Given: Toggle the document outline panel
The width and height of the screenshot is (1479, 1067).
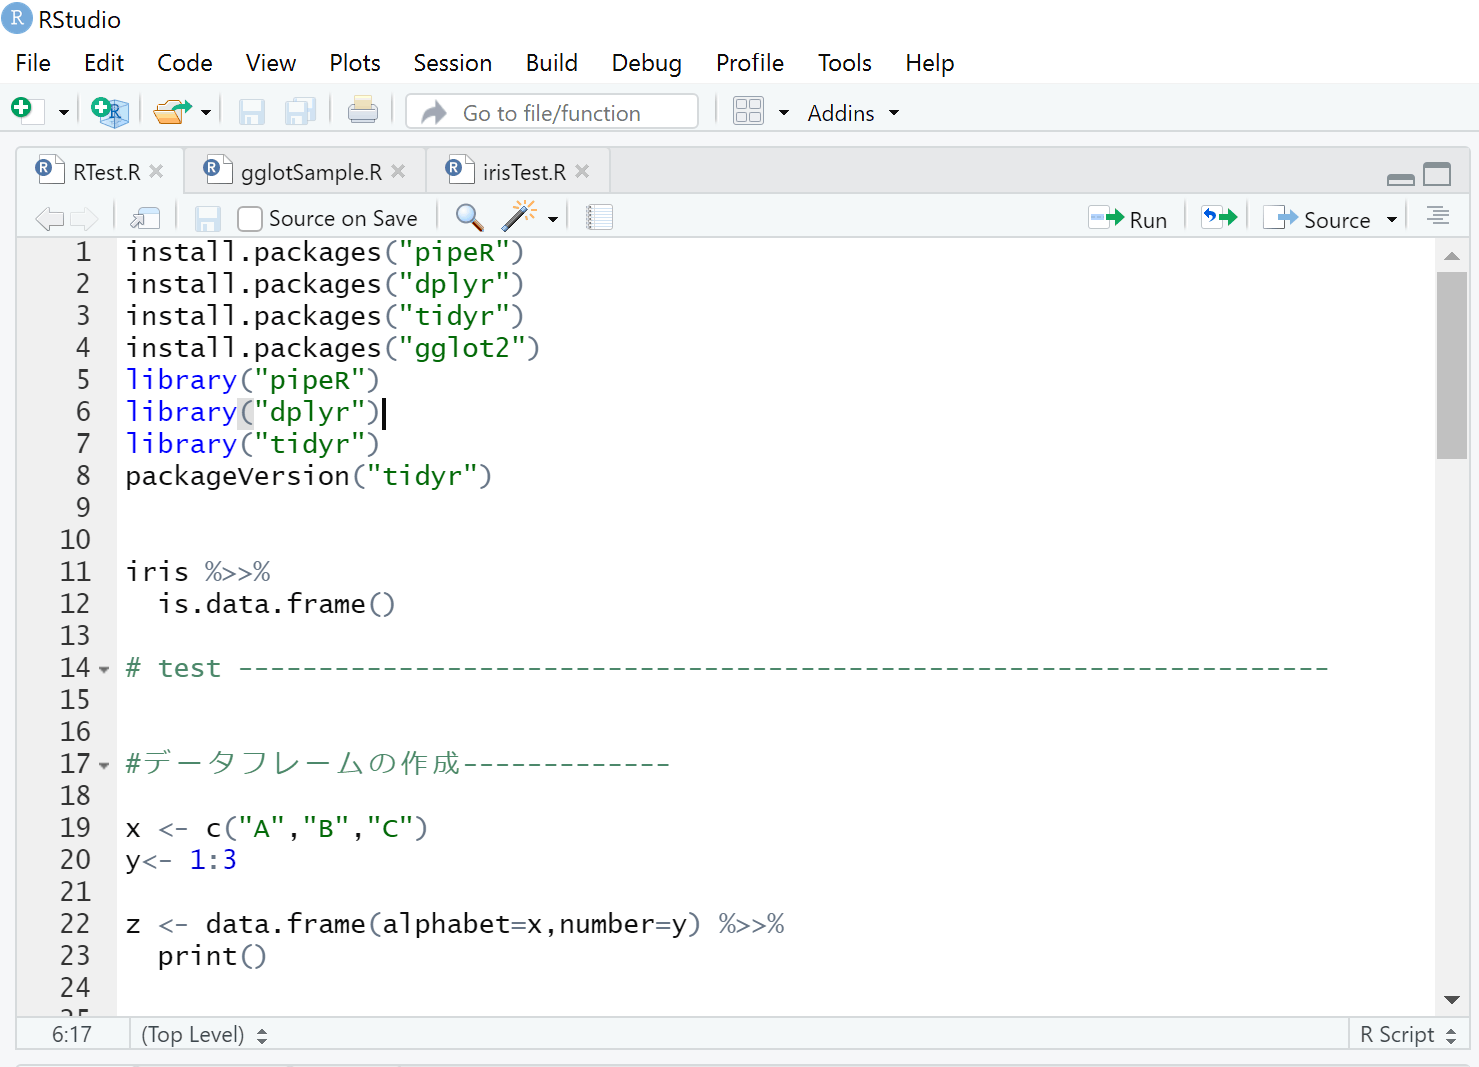Looking at the screenshot, I should point(1437,216).
